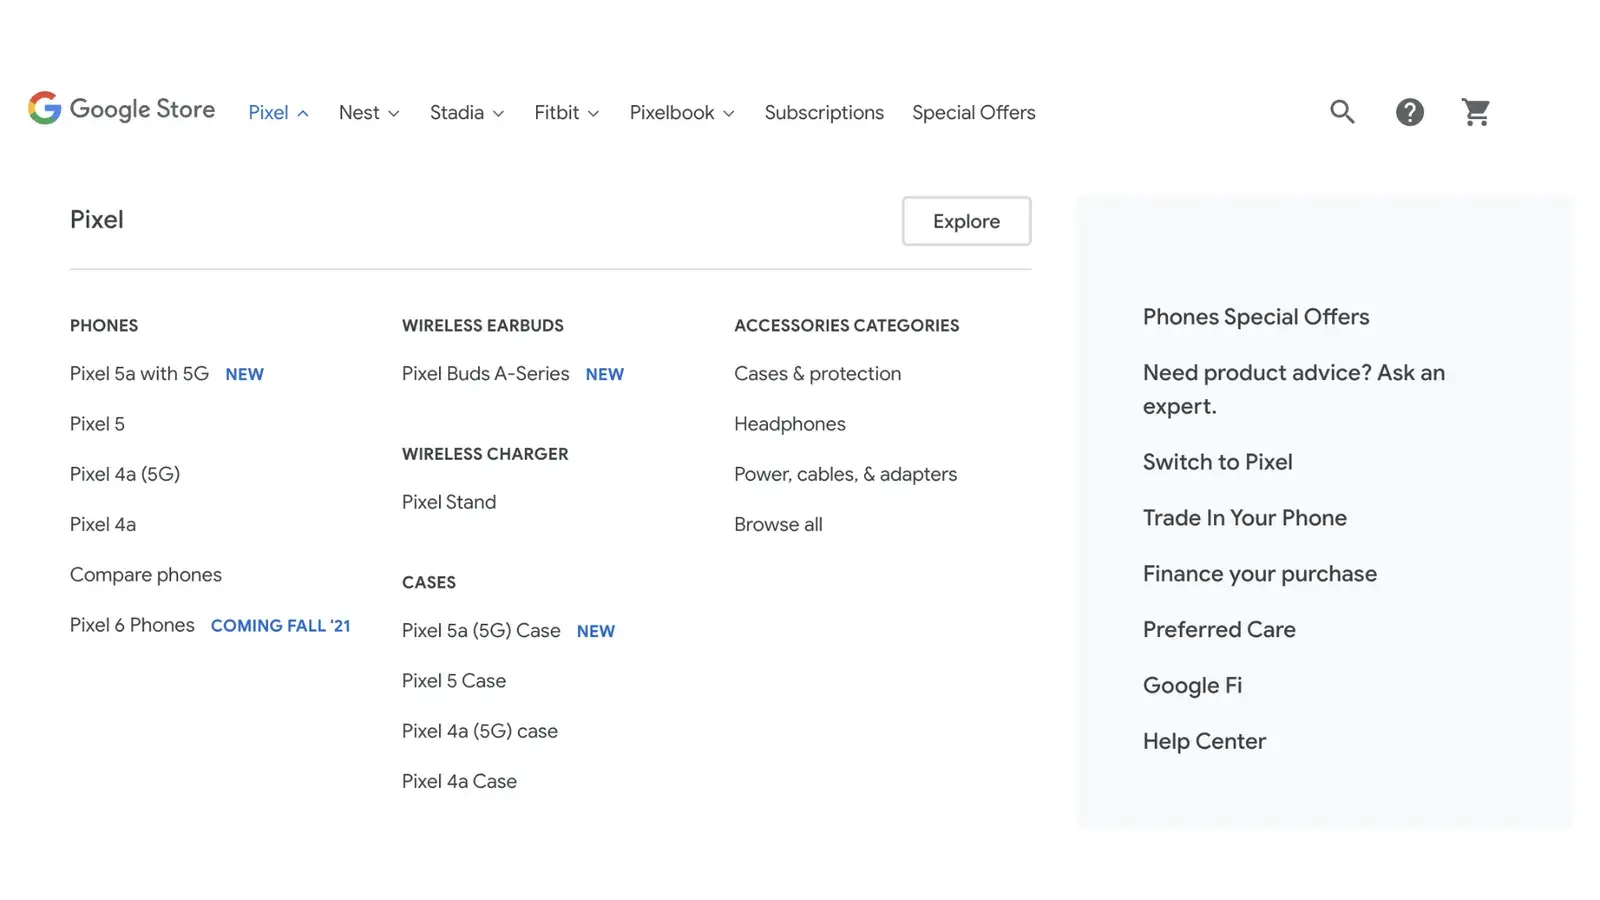1600x900 pixels.
Task: Click the ACCESSORIES CATEGORIES heading
Action: (x=846, y=326)
